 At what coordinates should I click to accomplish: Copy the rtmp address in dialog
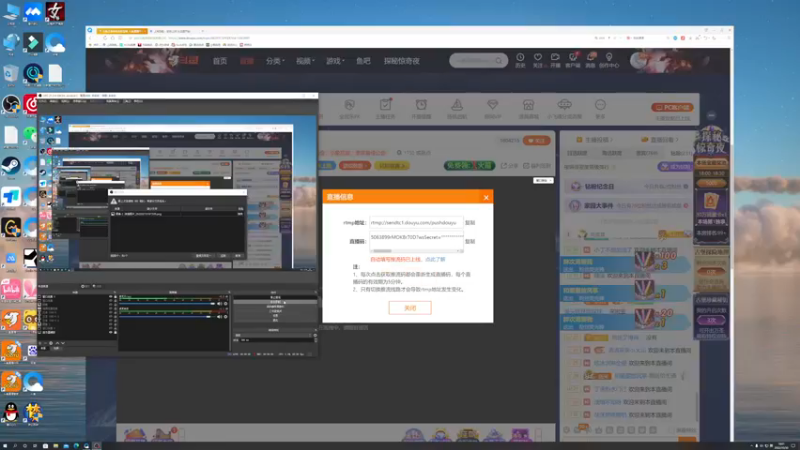tap(470, 223)
